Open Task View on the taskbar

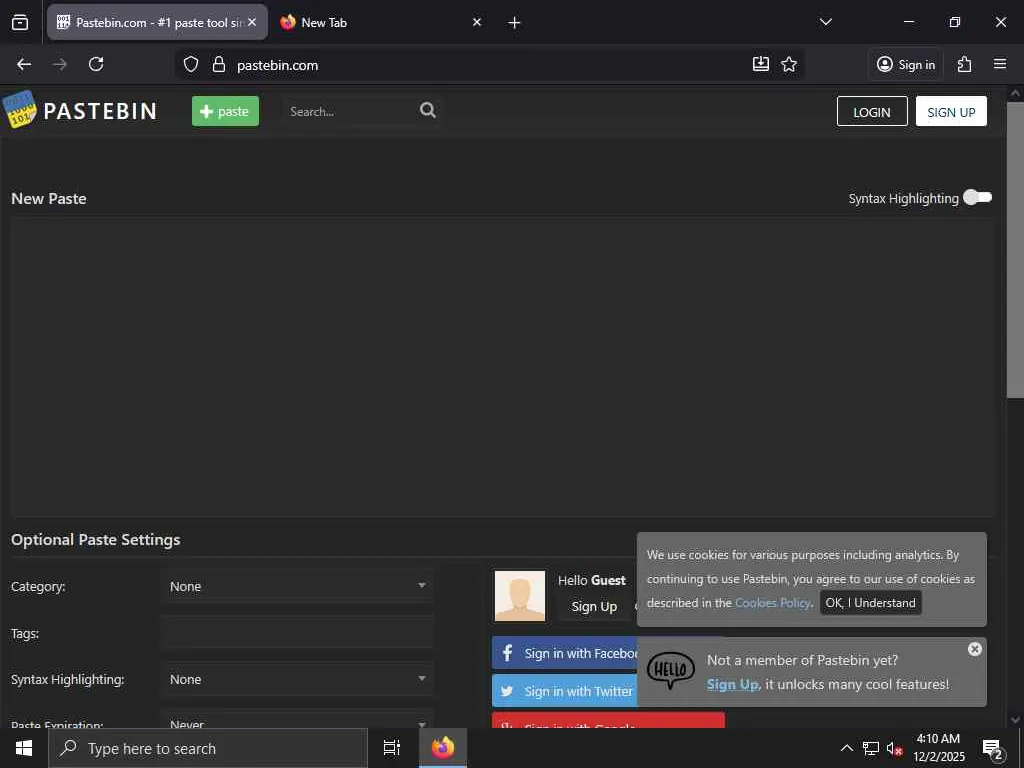[x=392, y=748]
